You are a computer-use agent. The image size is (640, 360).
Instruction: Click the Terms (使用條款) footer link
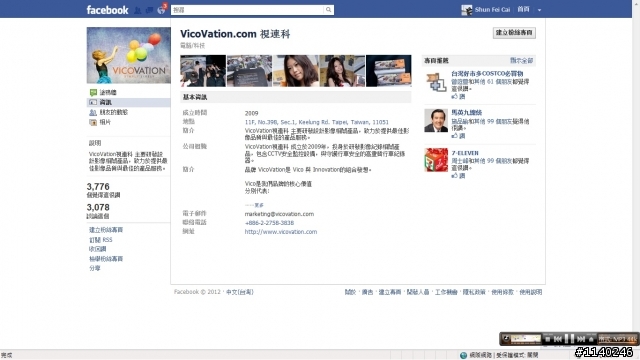502,292
